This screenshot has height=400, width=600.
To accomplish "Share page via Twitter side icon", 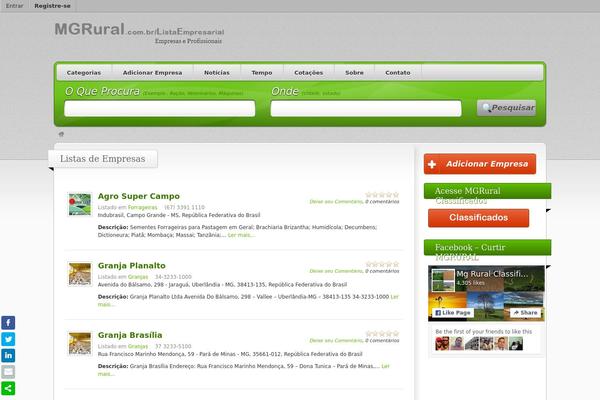I will (x=8, y=339).
